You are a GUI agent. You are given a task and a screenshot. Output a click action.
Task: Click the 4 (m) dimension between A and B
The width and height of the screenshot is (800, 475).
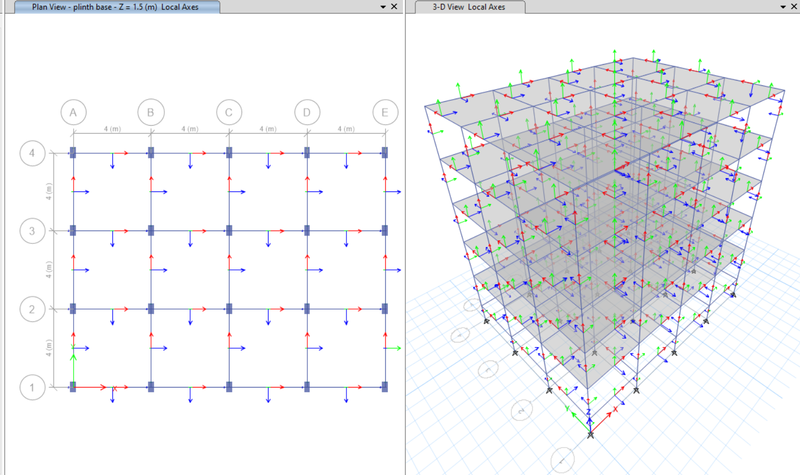pyautogui.click(x=112, y=129)
